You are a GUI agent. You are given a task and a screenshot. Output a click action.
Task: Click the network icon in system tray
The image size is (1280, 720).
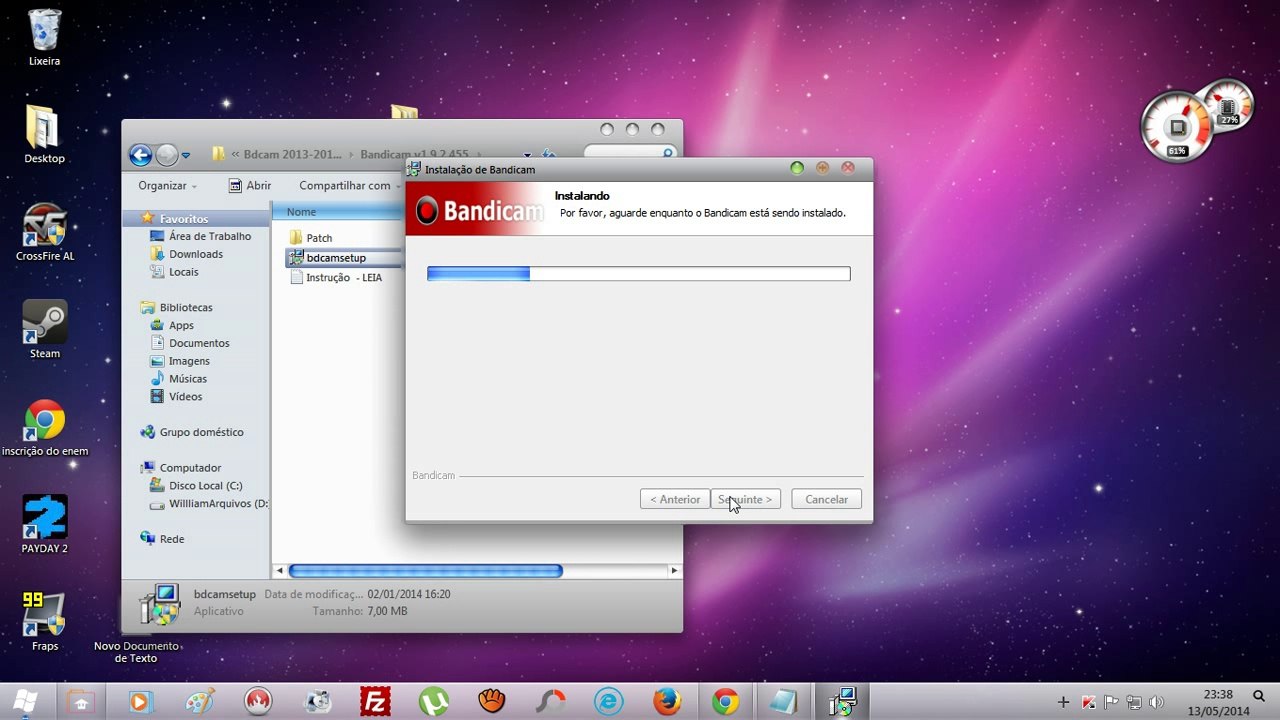tap(1134, 702)
